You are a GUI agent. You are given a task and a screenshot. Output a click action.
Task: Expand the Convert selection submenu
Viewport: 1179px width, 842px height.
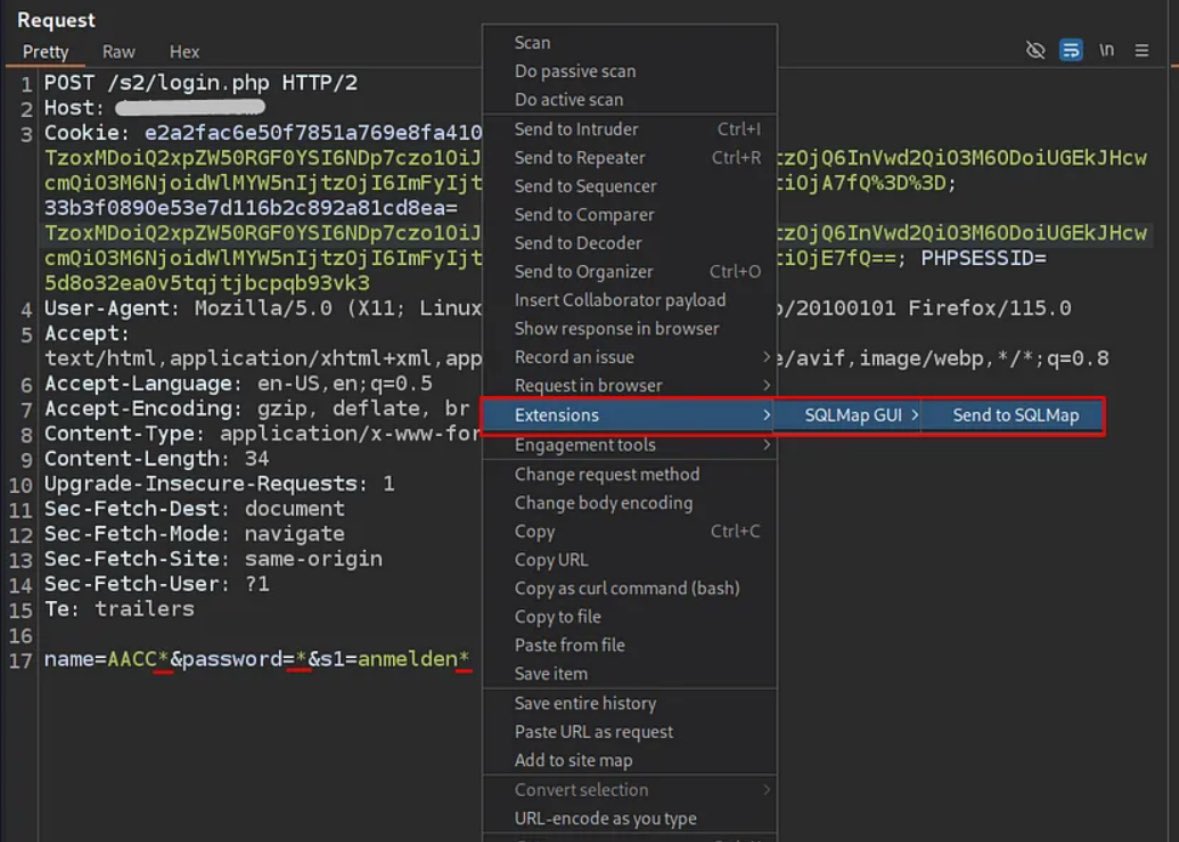(629, 791)
